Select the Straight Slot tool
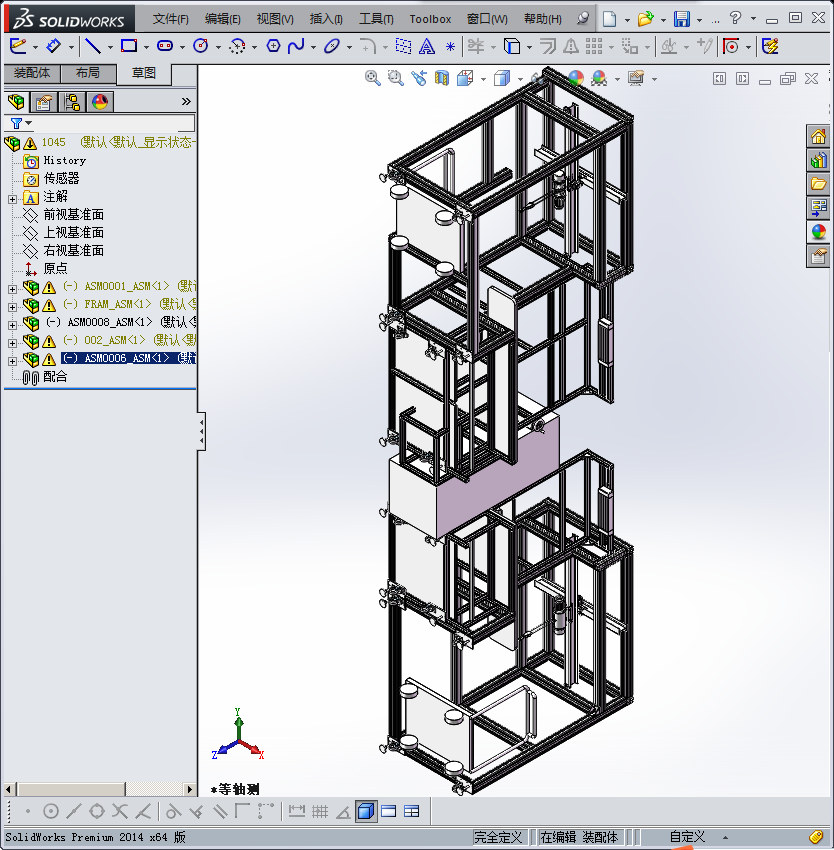This screenshot has width=834, height=850. pyautogui.click(x=165, y=46)
